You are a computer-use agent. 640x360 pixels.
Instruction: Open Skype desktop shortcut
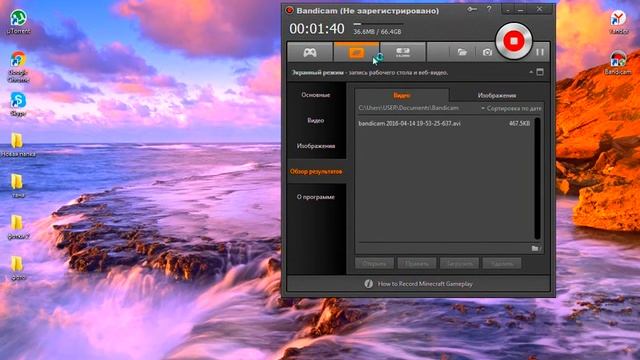coord(18,104)
